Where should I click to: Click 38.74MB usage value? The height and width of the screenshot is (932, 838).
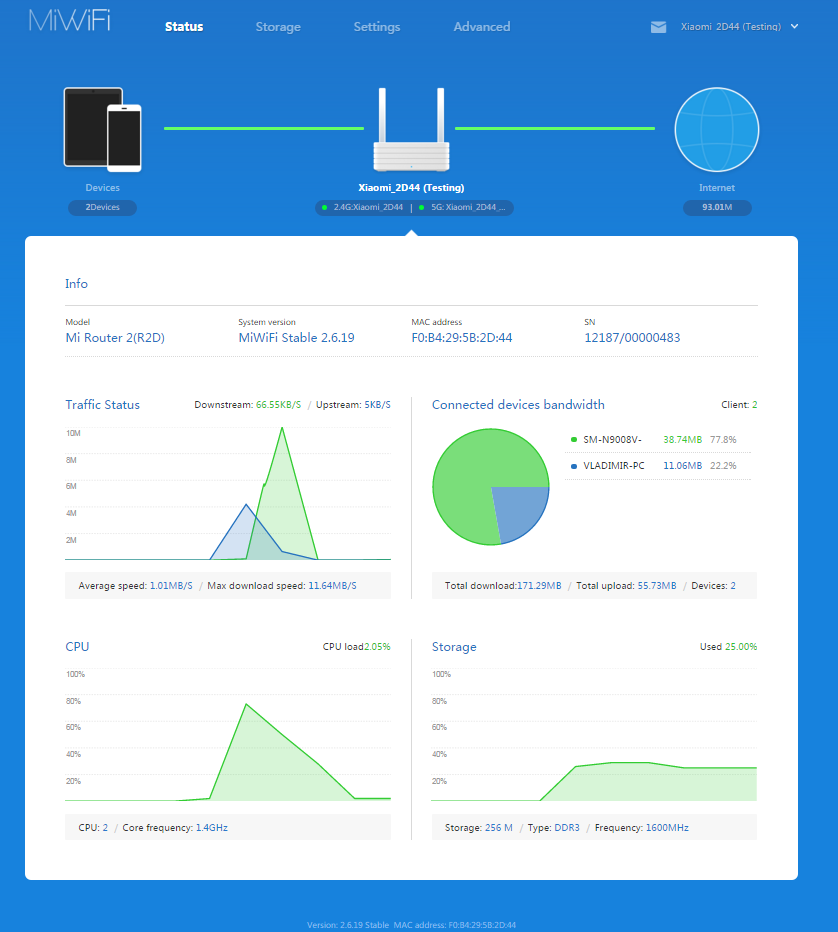pos(682,440)
